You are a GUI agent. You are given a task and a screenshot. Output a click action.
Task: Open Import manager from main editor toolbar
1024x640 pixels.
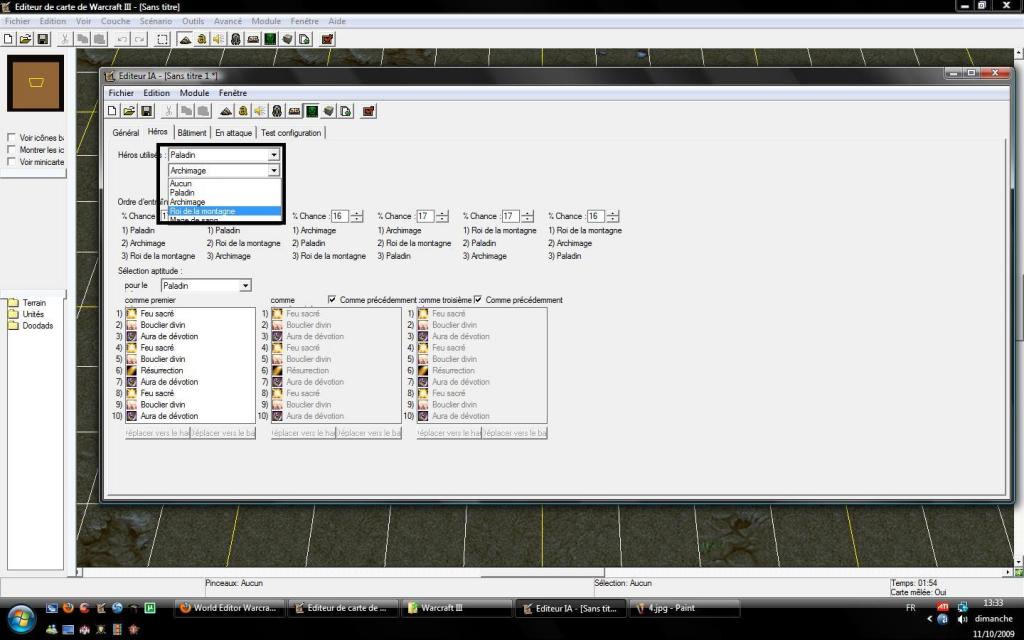click(304, 39)
